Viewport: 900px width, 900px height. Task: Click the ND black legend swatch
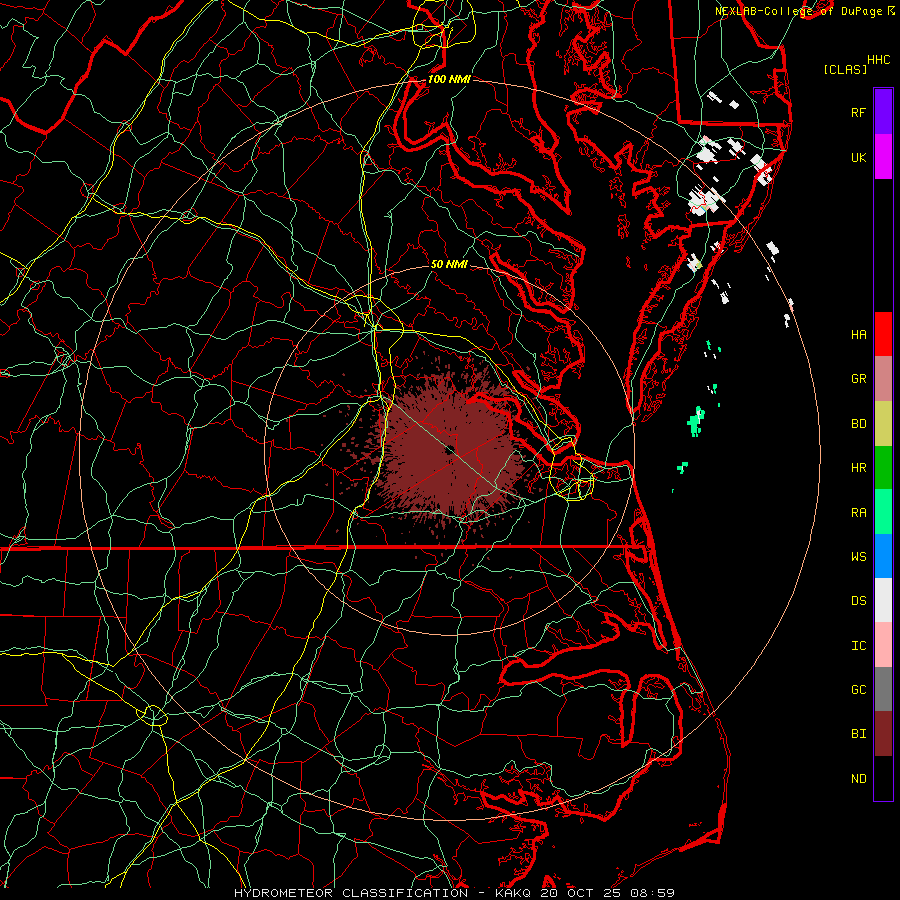pyautogui.click(x=883, y=778)
